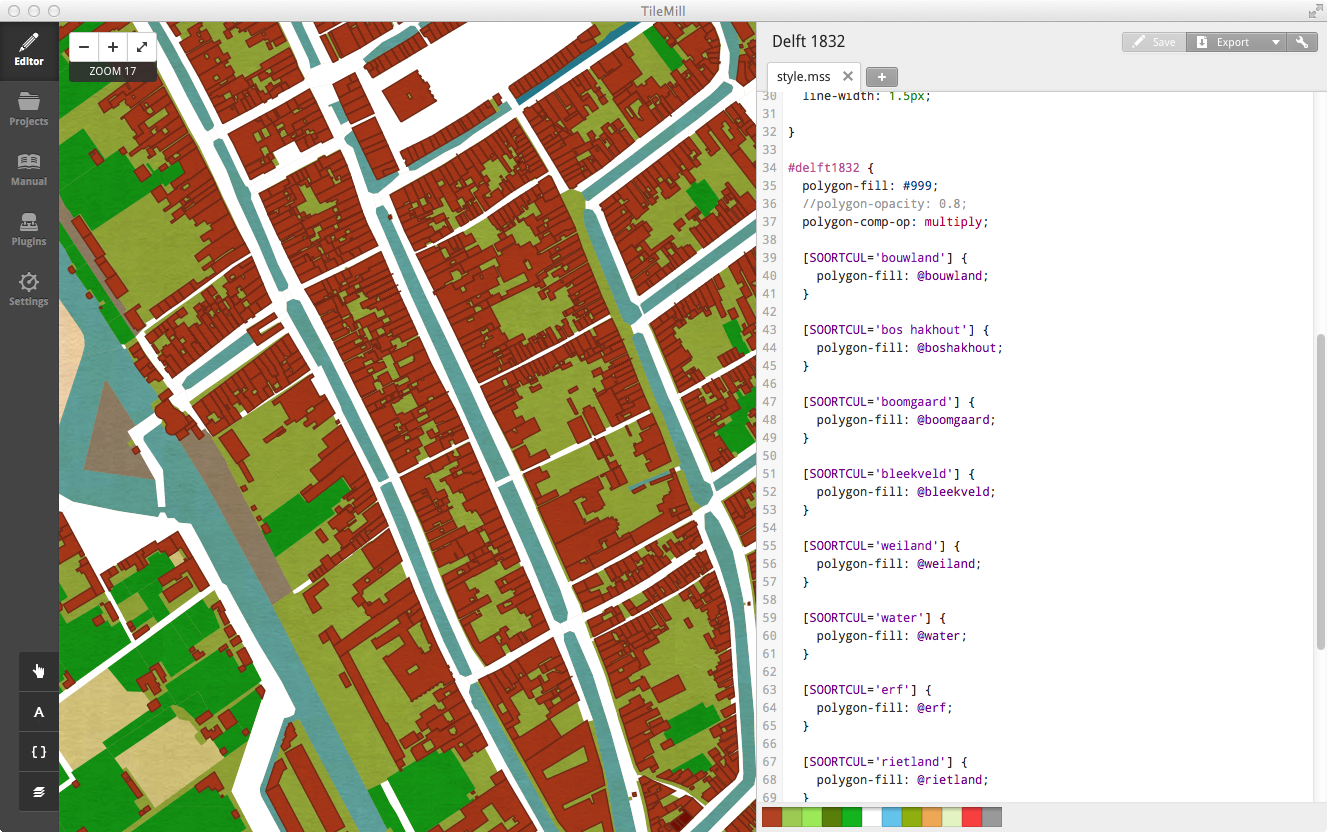
Task: Expand the Export dropdown arrow
Action: pos(1275,42)
